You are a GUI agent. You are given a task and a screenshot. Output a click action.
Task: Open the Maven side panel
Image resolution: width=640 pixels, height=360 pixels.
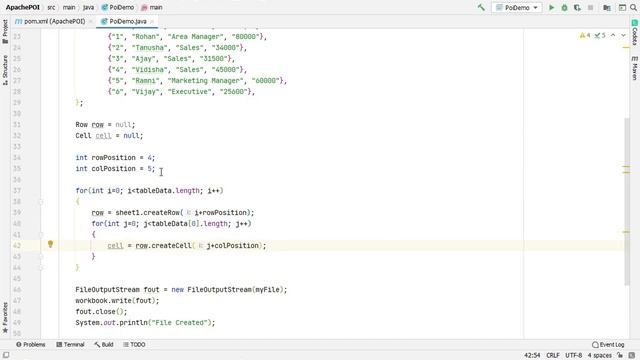tap(635, 68)
